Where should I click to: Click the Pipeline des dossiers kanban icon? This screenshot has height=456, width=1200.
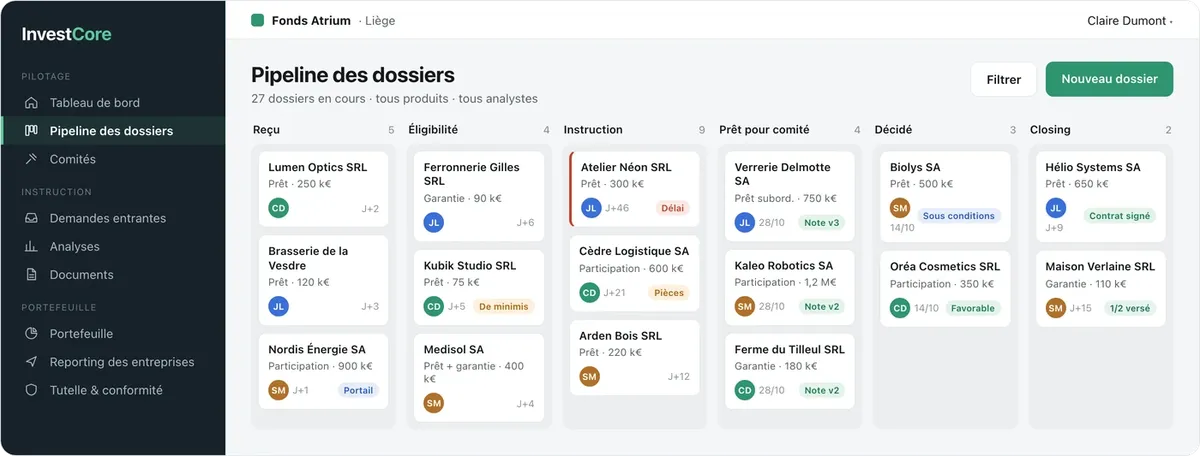pos(31,130)
